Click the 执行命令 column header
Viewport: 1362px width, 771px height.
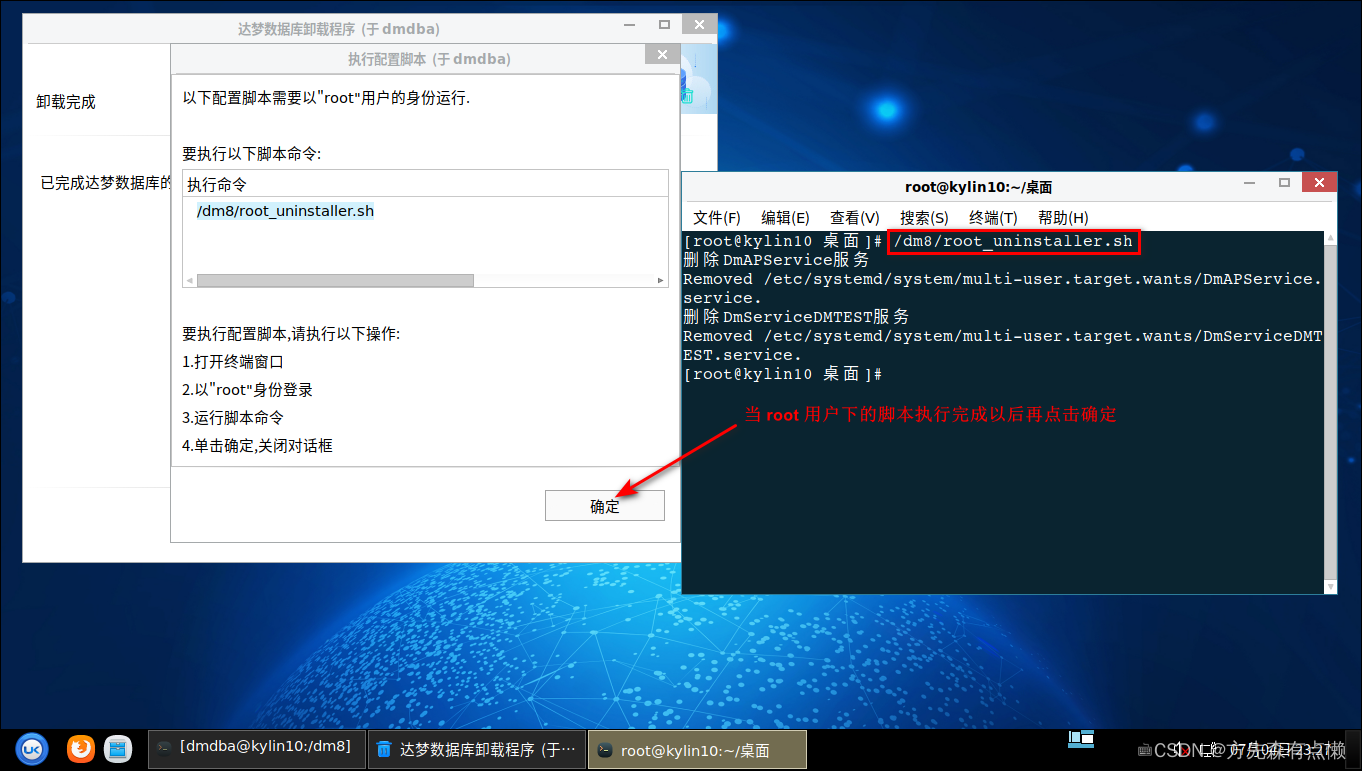click(425, 184)
